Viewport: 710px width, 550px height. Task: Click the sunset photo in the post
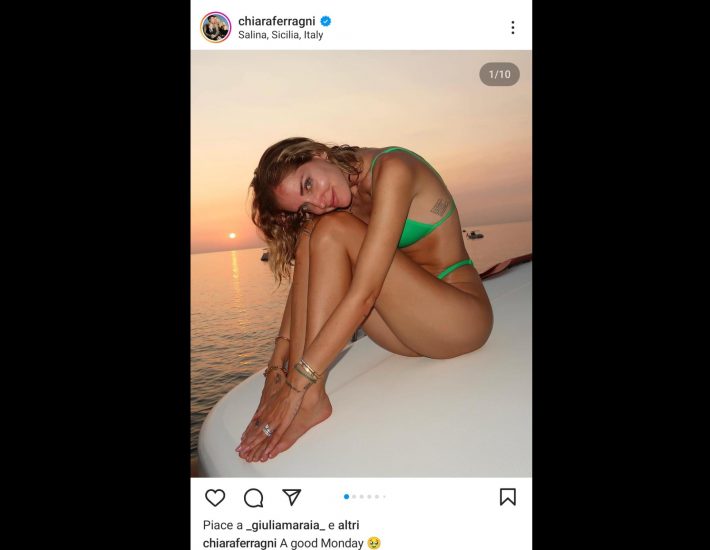pyautogui.click(x=361, y=263)
